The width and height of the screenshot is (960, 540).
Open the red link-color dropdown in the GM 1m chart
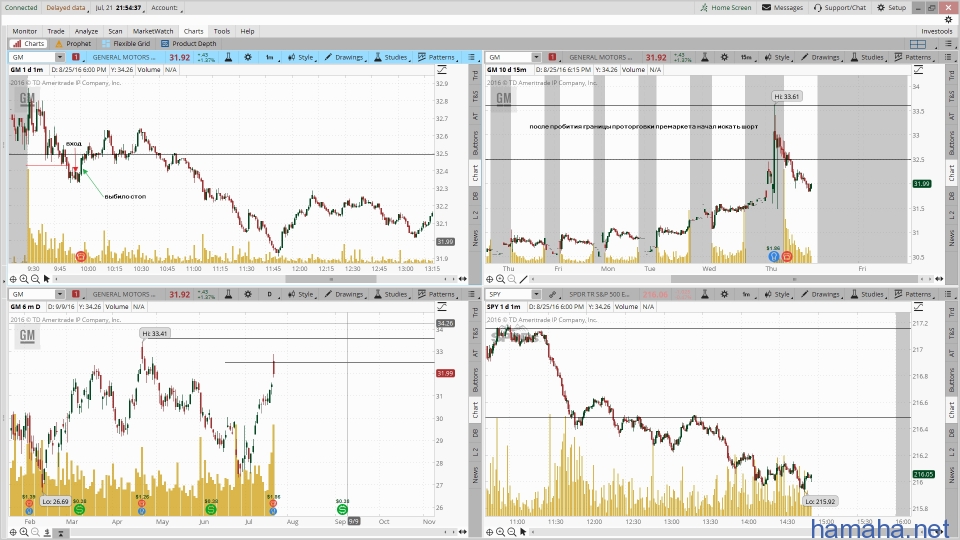pos(76,57)
